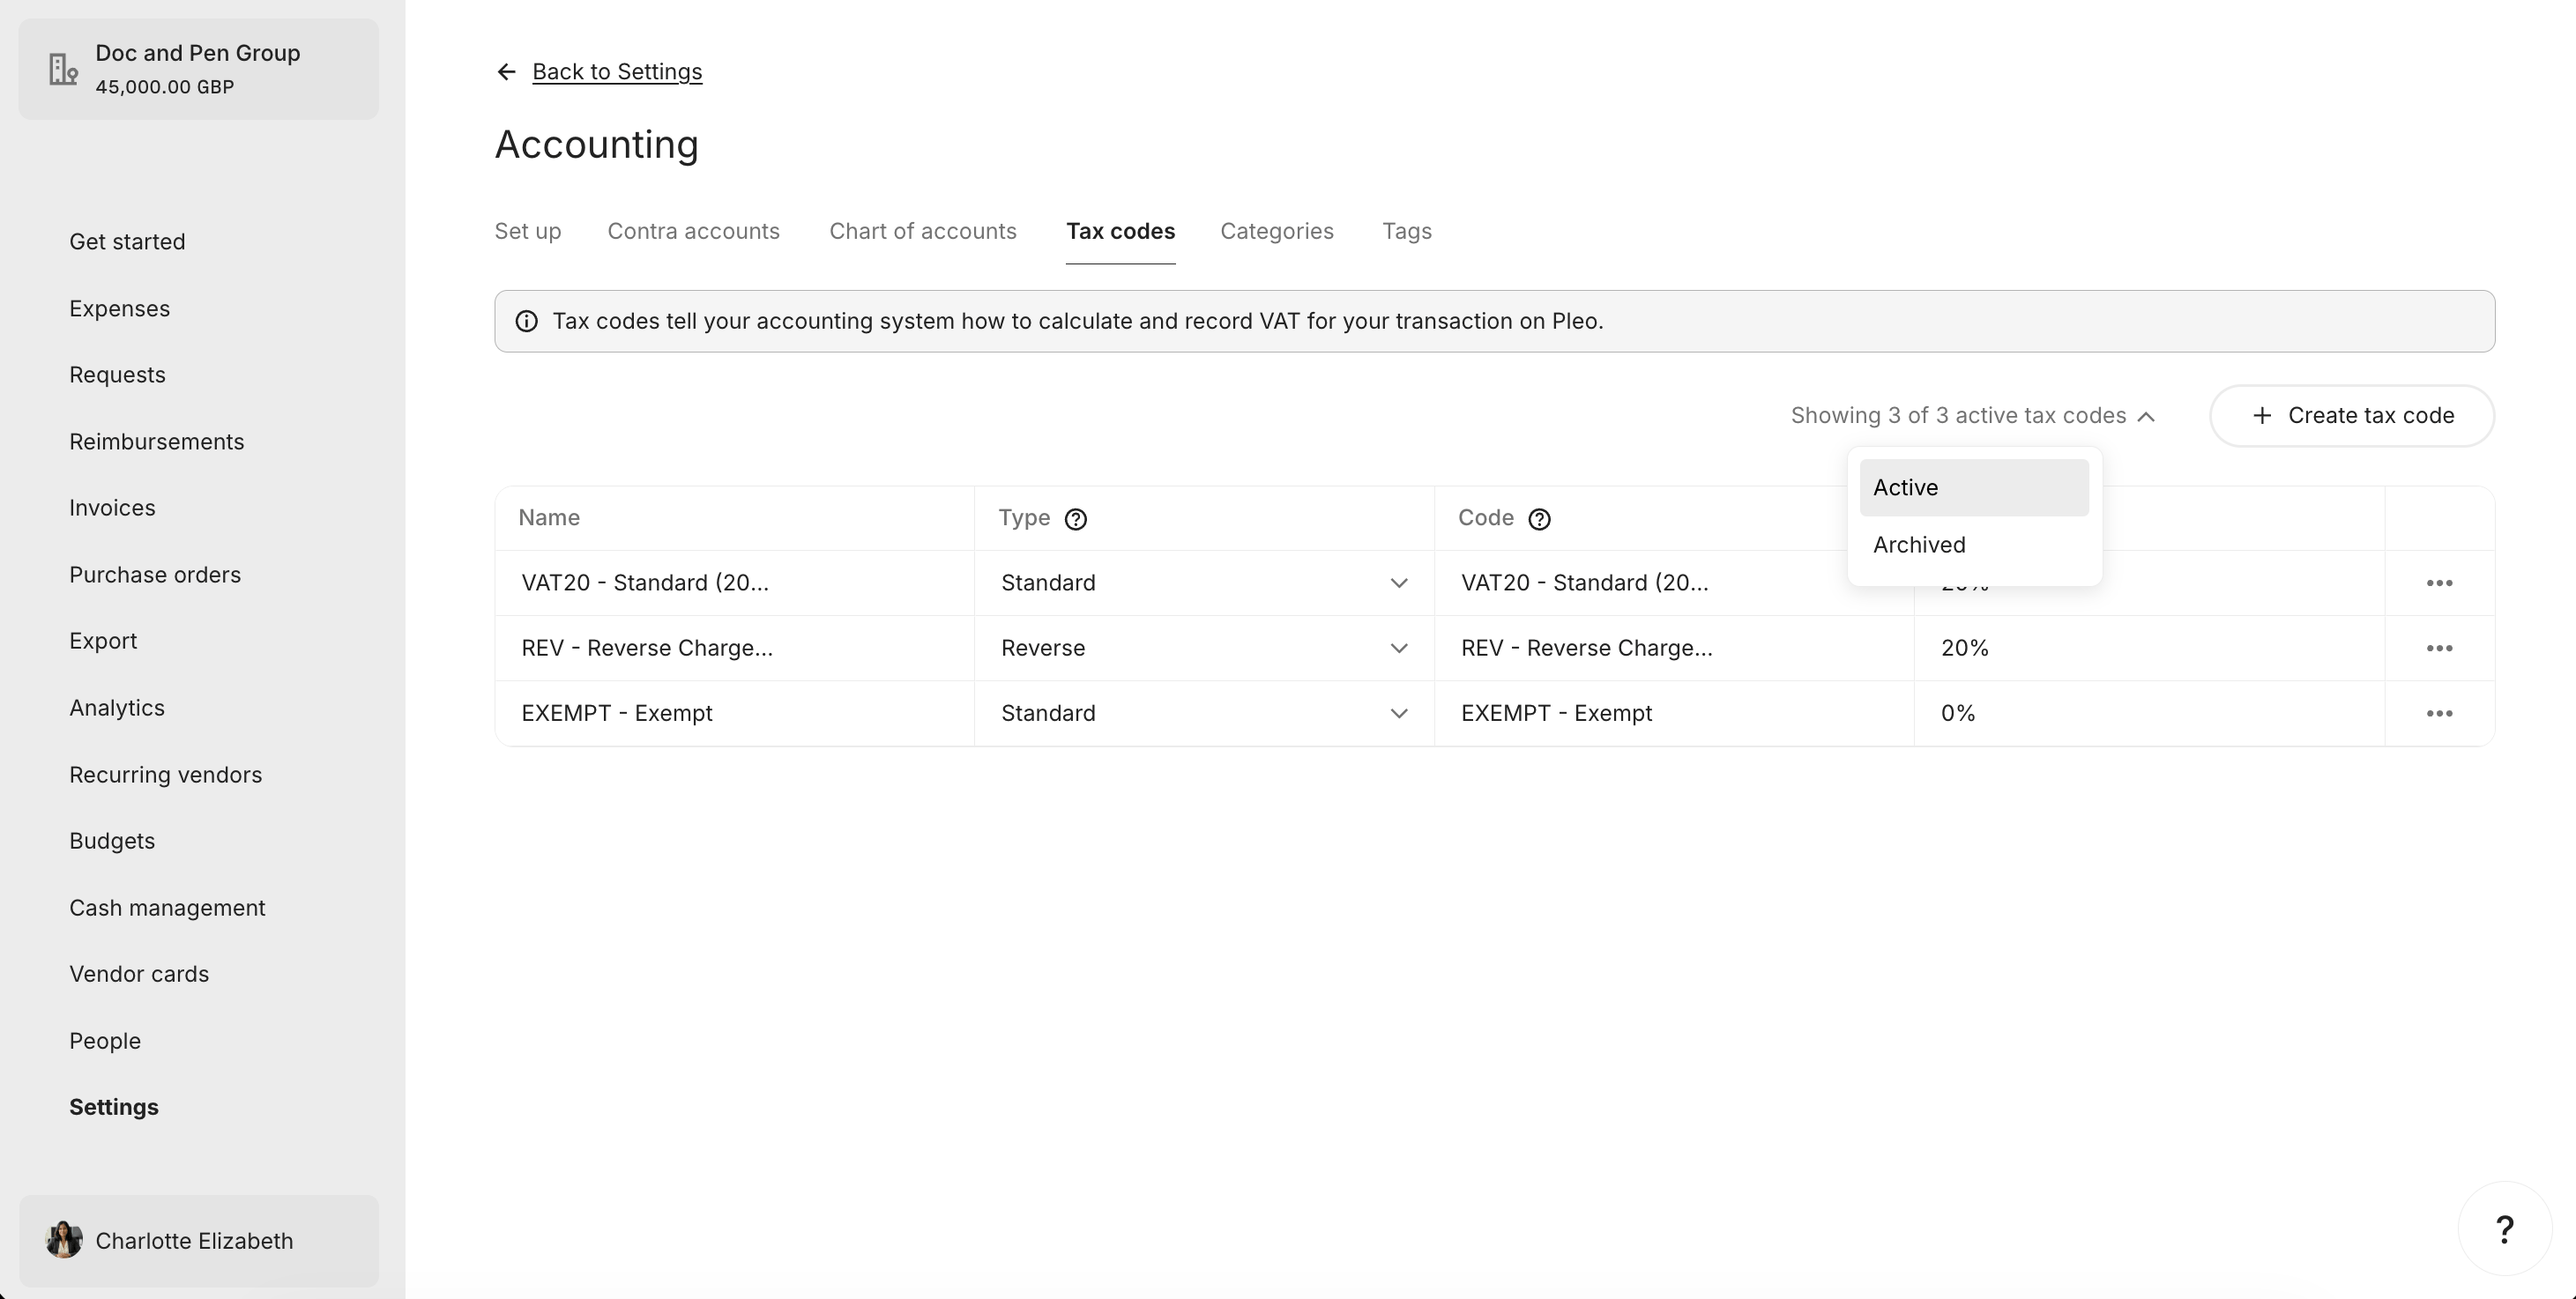Edit the REV - Reverse Charge name field
The image size is (2576, 1299).
click(x=735, y=648)
